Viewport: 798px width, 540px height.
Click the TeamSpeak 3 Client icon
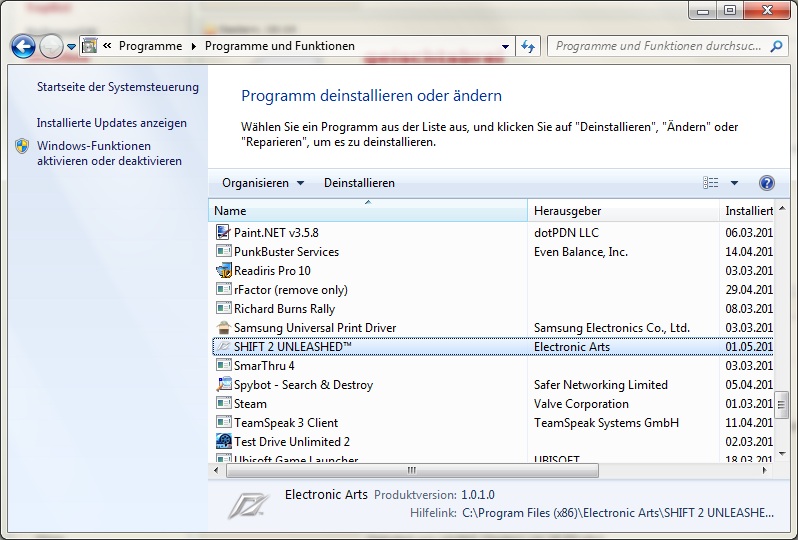(223, 422)
